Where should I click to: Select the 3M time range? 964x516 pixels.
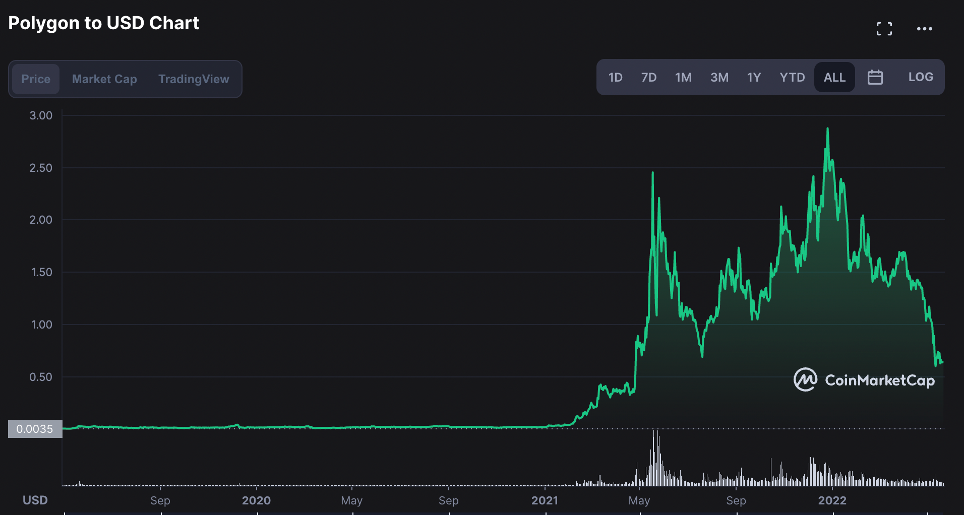pyautogui.click(x=719, y=77)
